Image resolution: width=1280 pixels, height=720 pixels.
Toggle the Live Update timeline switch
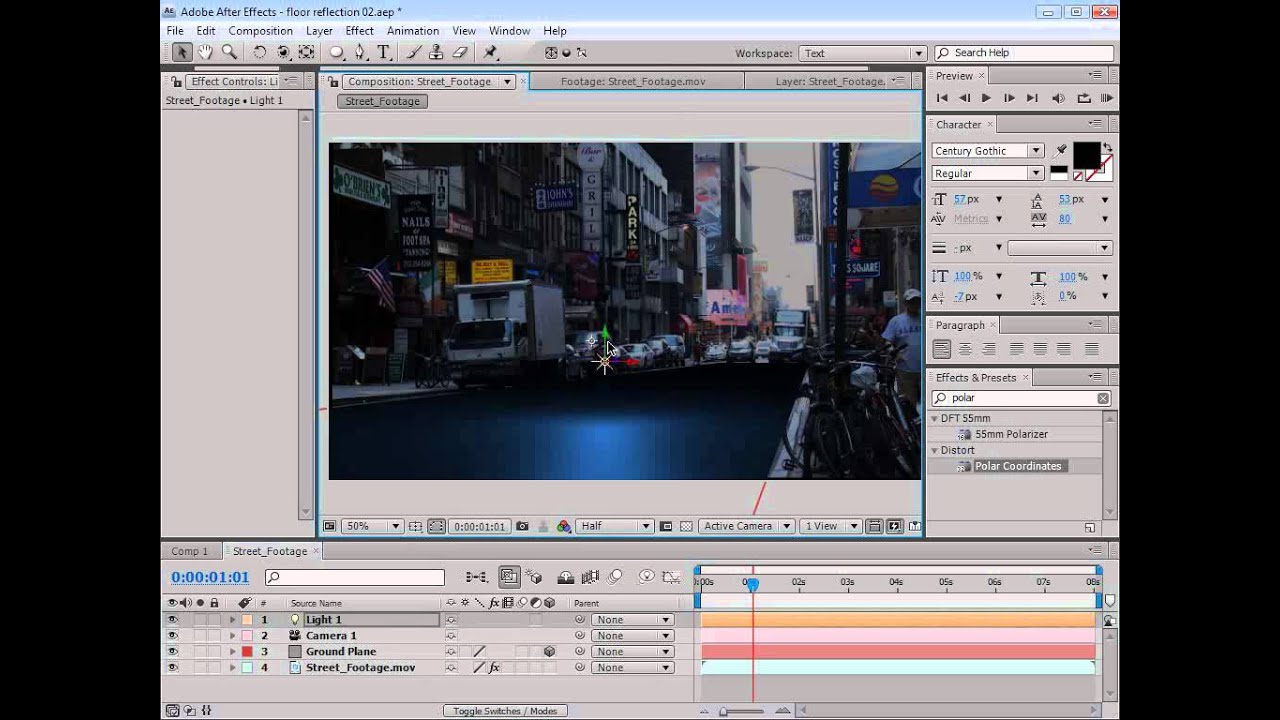click(509, 577)
